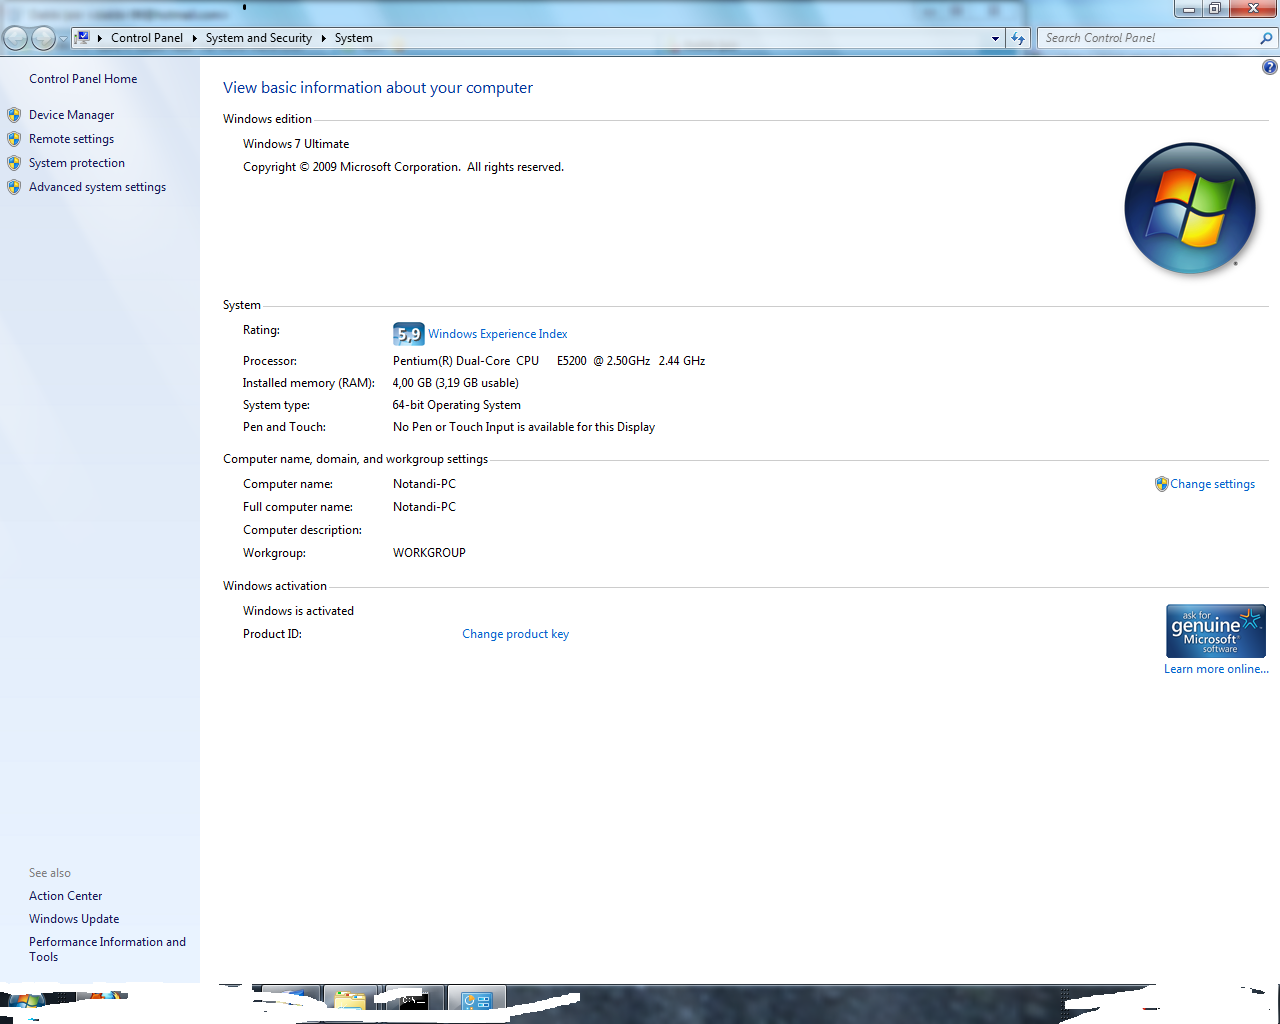Click the 5,9 rating score badge
Viewport: 1280px width, 1024px height.
pos(409,334)
